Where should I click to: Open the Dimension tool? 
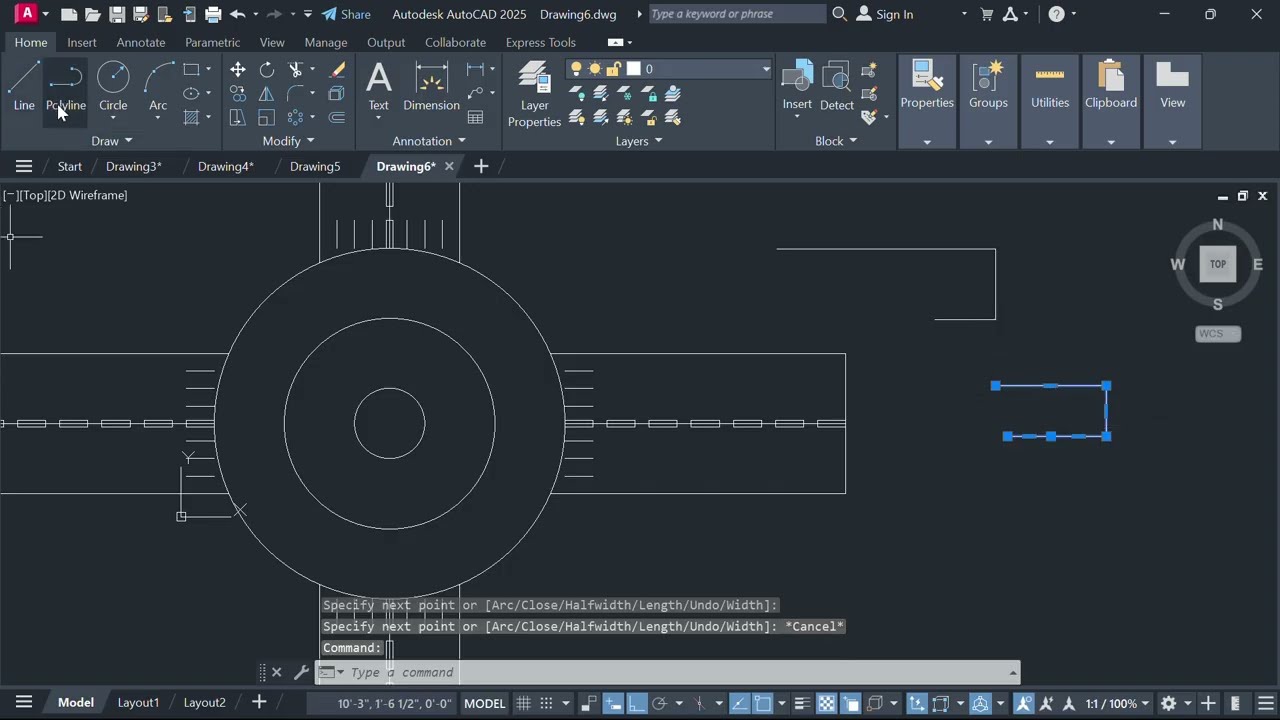click(431, 86)
